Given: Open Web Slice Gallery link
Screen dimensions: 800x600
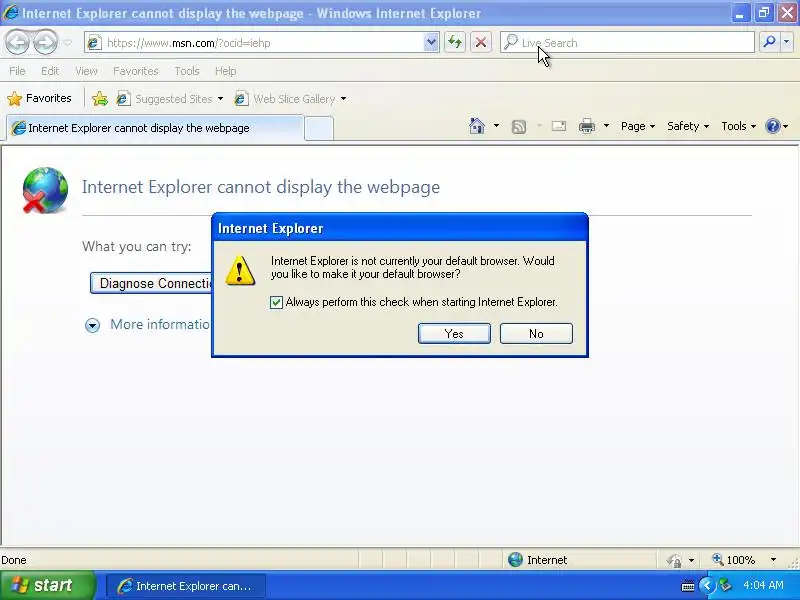Looking at the screenshot, I should click(285, 98).
